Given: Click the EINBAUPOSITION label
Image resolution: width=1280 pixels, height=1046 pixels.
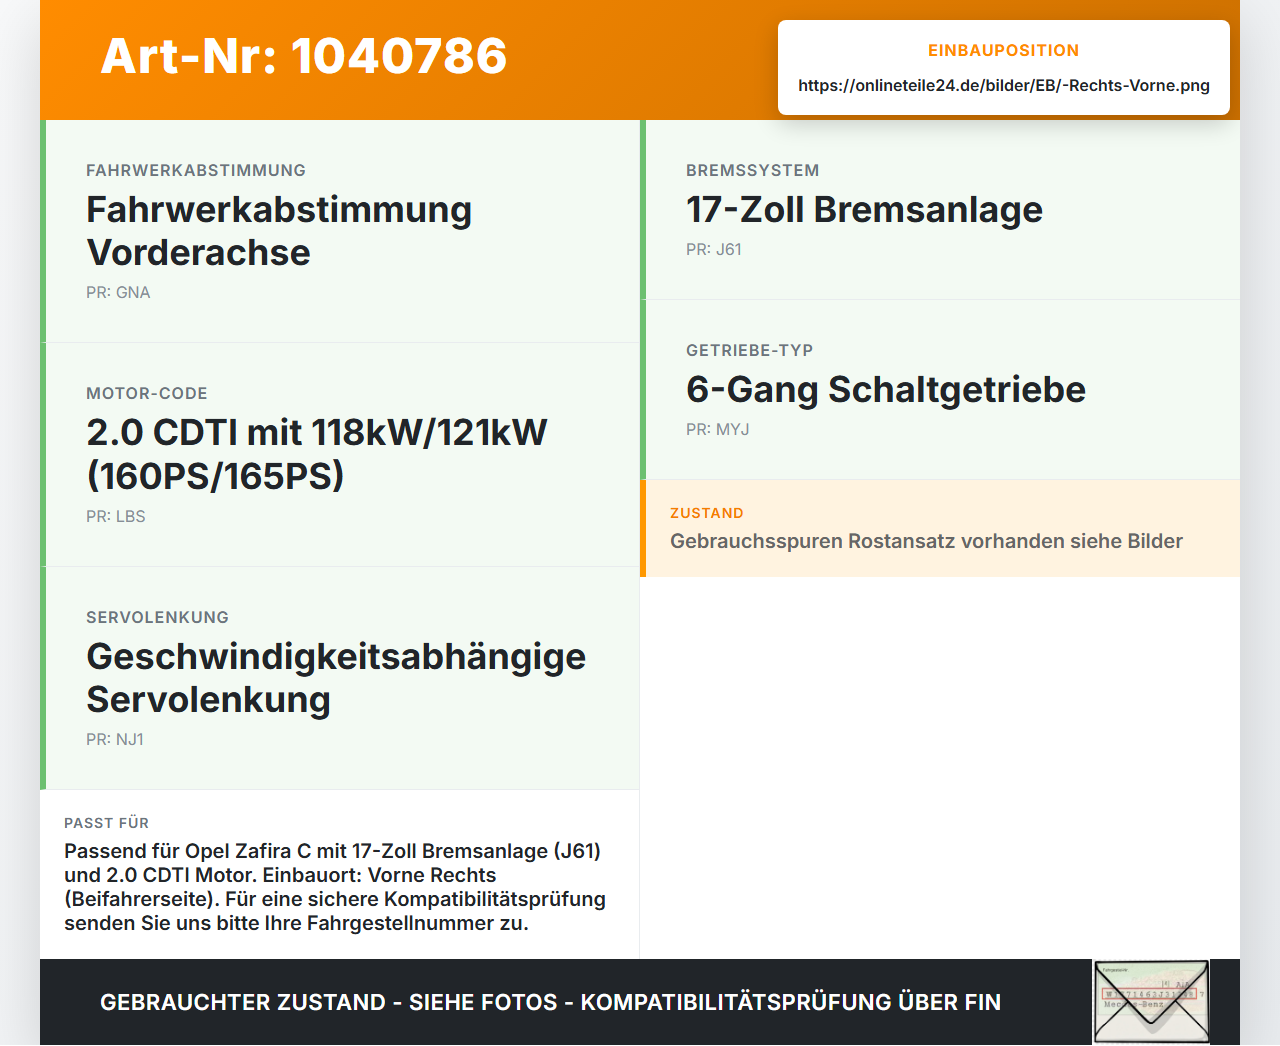Looking at the screenshot, I should pyautogui.click(x=1004, y=50).
